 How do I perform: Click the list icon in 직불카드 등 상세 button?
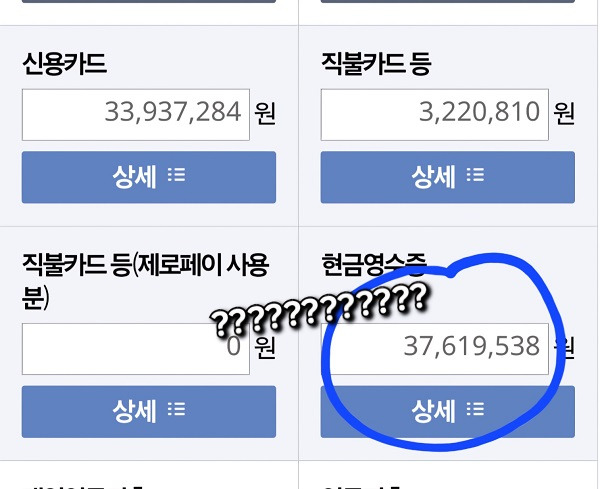[475, 175]
